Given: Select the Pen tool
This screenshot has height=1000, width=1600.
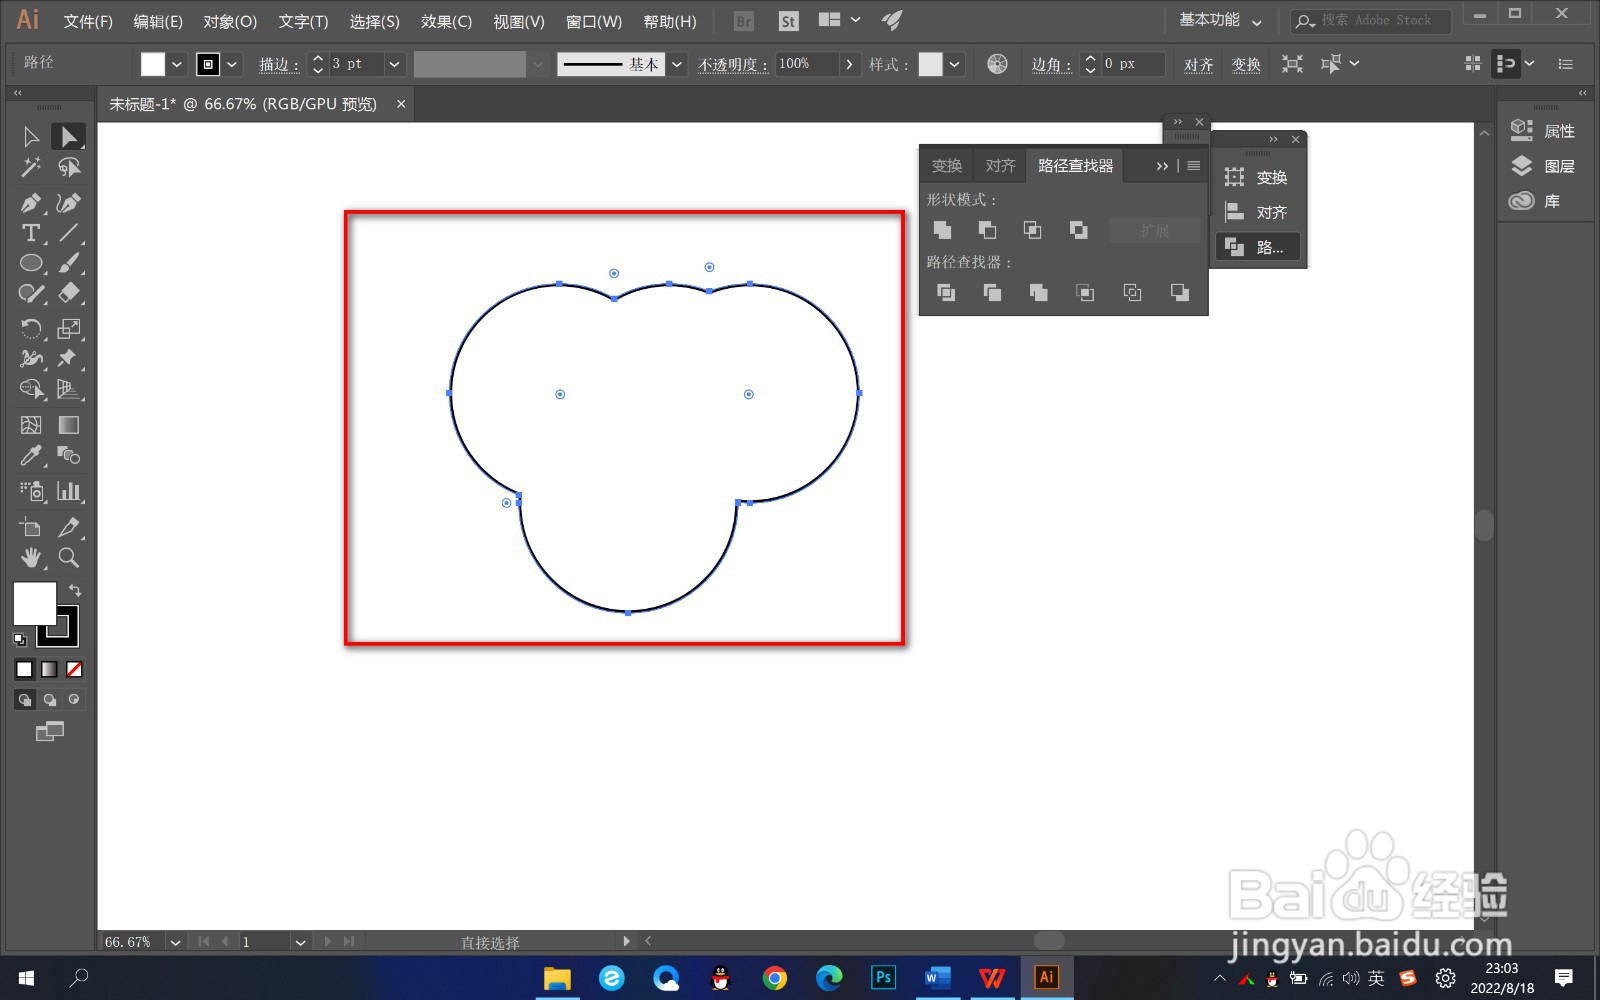Looking at the screenshot, I should pos(31,203).
